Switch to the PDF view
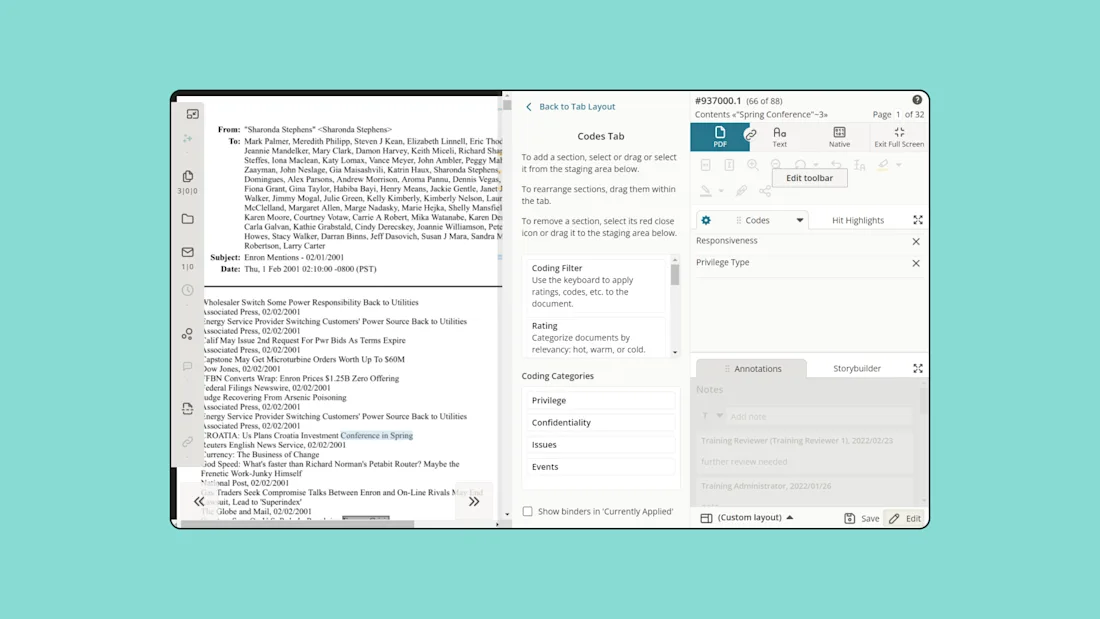This screenshot has height=619, width=1100. pos(720,137)
